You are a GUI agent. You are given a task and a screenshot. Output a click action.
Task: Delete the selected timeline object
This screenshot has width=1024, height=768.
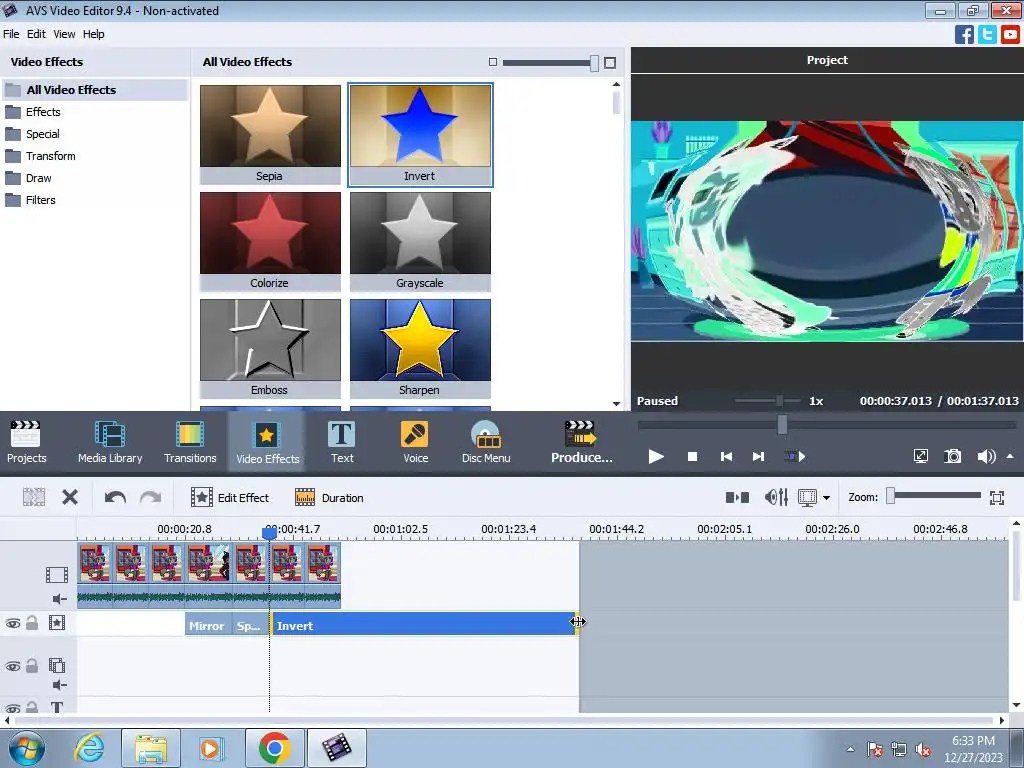tap(70, 498)
